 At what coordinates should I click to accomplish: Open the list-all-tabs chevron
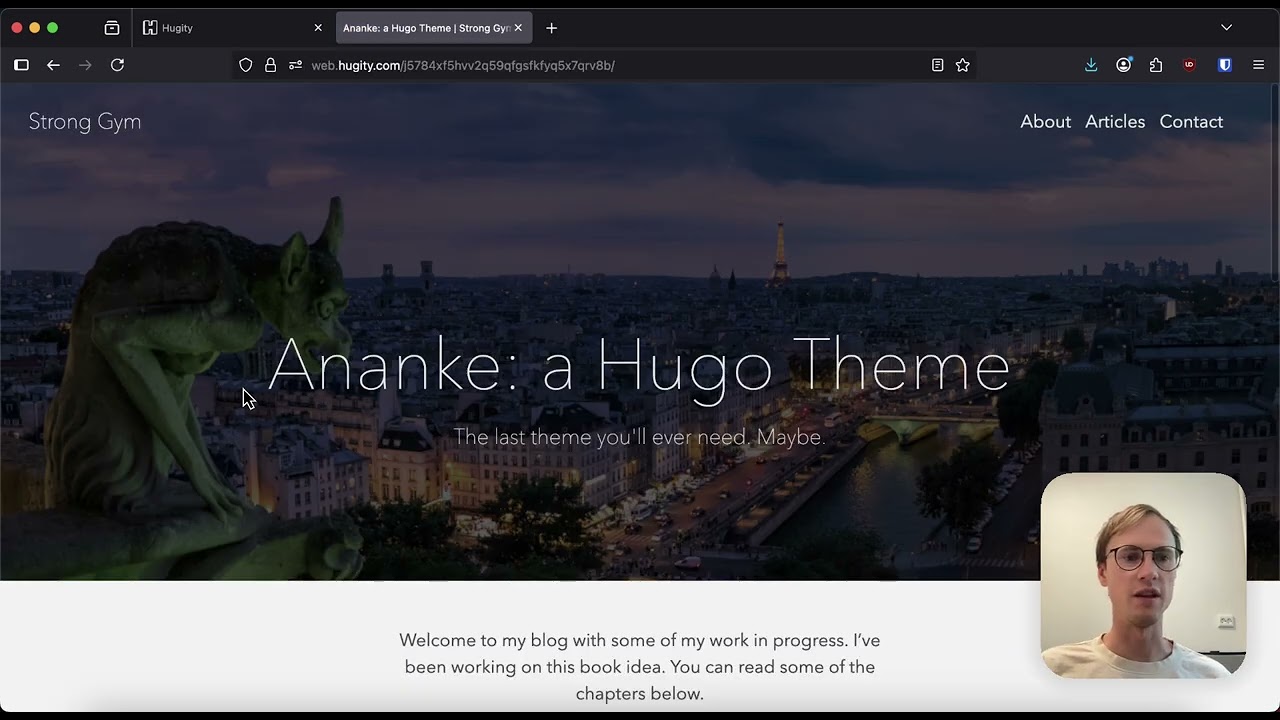tap(1226, 28)
